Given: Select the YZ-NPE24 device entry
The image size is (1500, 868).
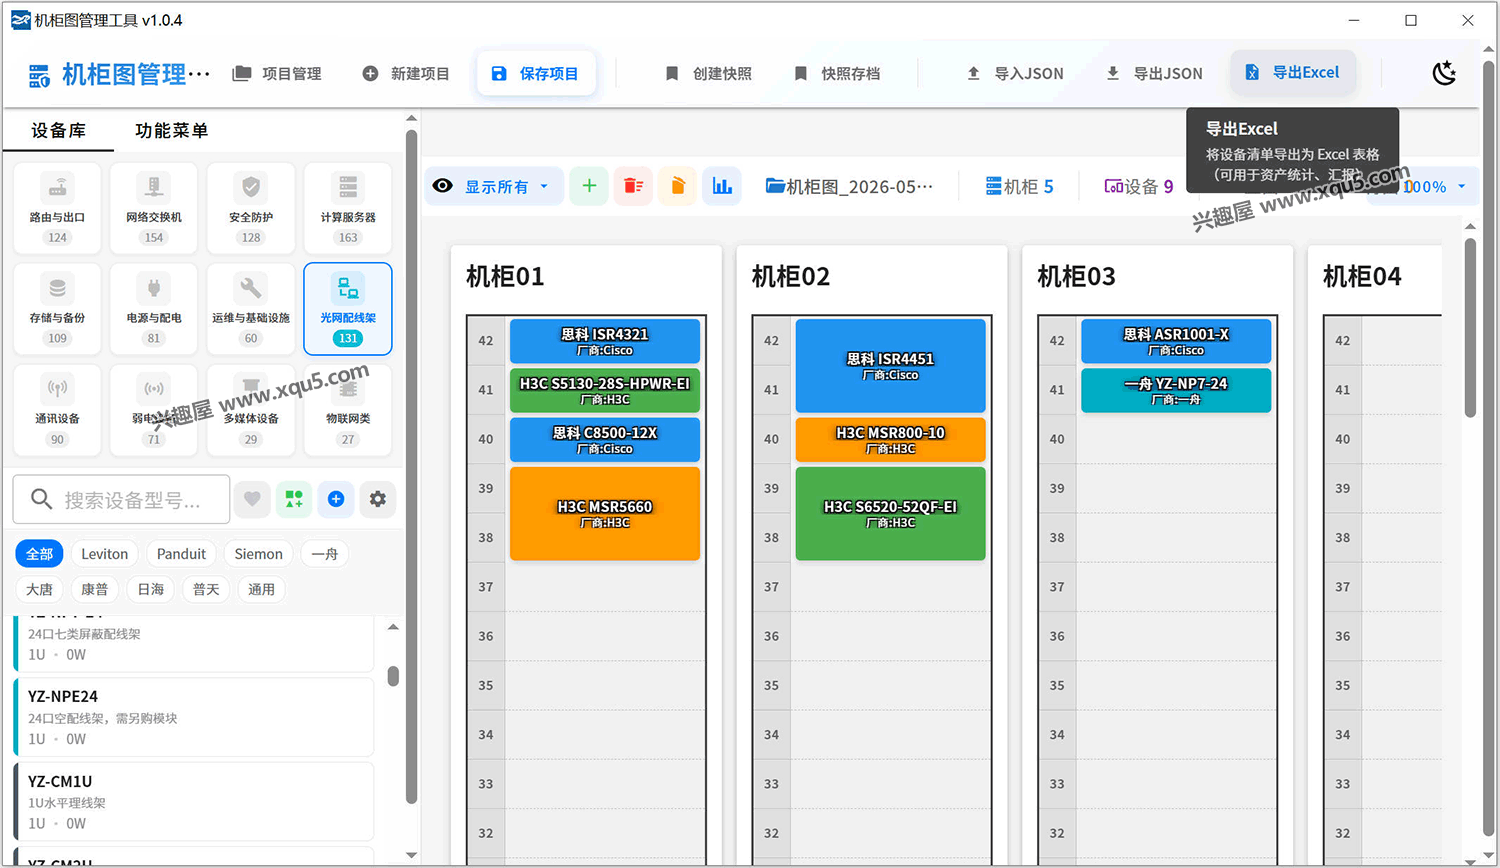Looking at the screenshot, I should 194,717.
